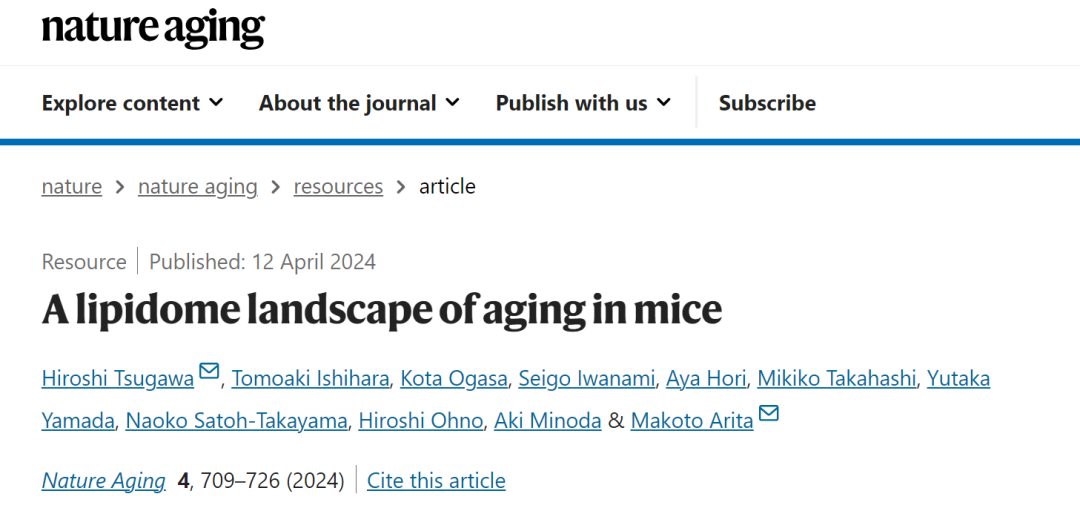1080x511 pixels.
Task: Click envelope icon beside Hiroshi Tsugawa
Action: 208,372
